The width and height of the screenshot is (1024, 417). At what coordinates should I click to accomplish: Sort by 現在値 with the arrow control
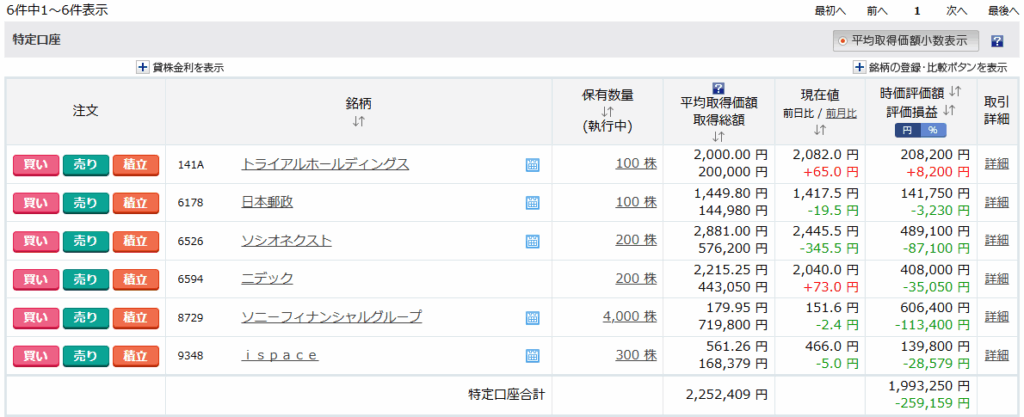[x=819, y=130]
